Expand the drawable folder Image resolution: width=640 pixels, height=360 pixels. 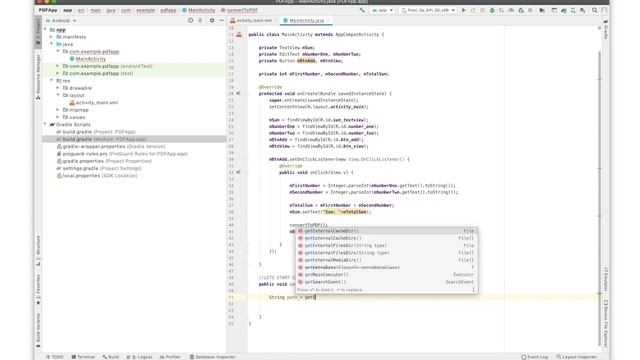tap(58, 88)
